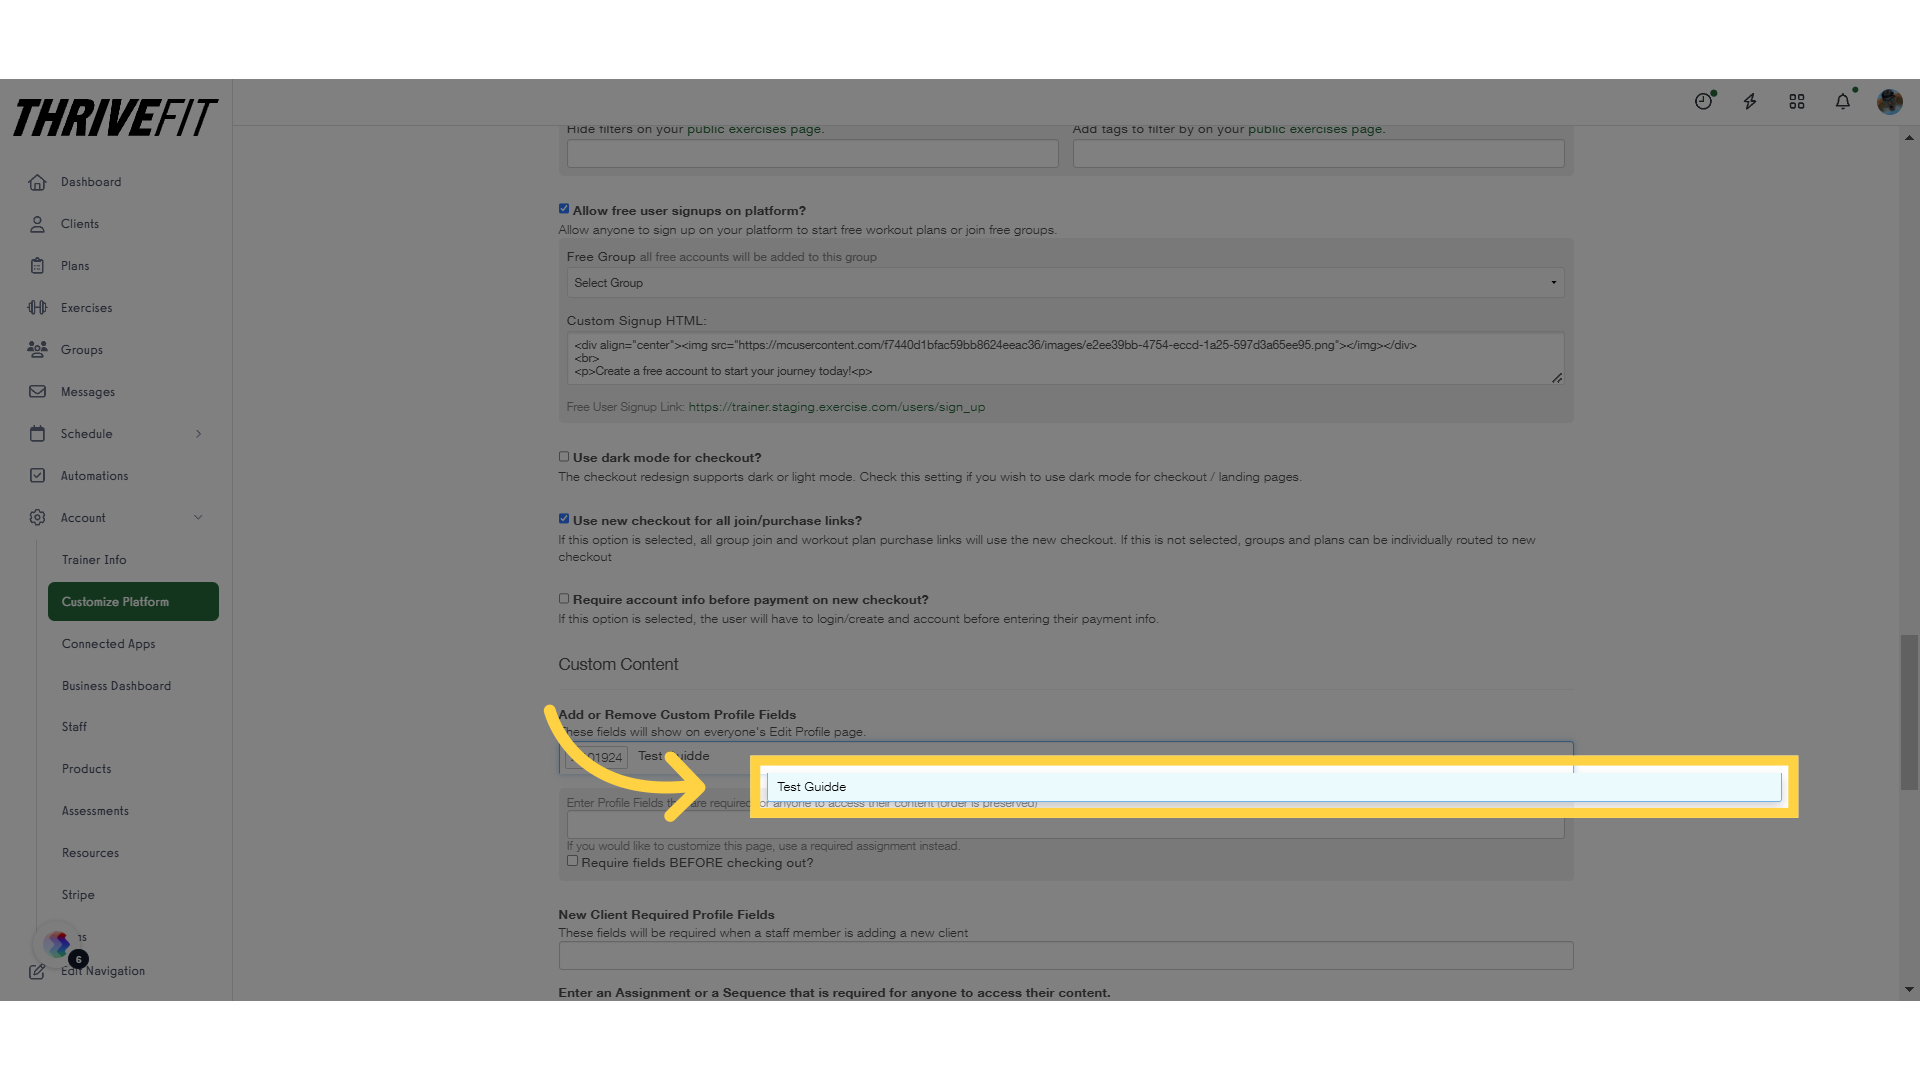This screenshot has height=1080, width=1920.
Task: Enable Use dark mode for checkout checkbox
Action: pyautogui.click(x=563, y=455)
